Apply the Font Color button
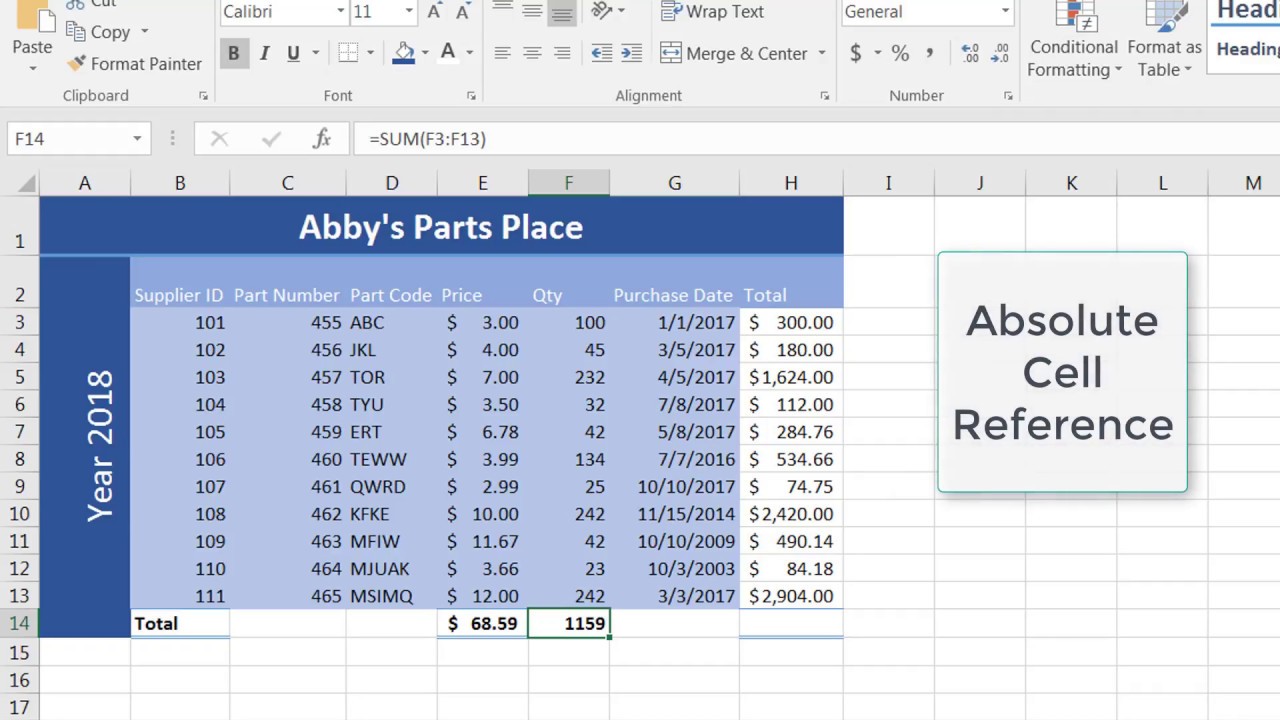 click(448, 53)
